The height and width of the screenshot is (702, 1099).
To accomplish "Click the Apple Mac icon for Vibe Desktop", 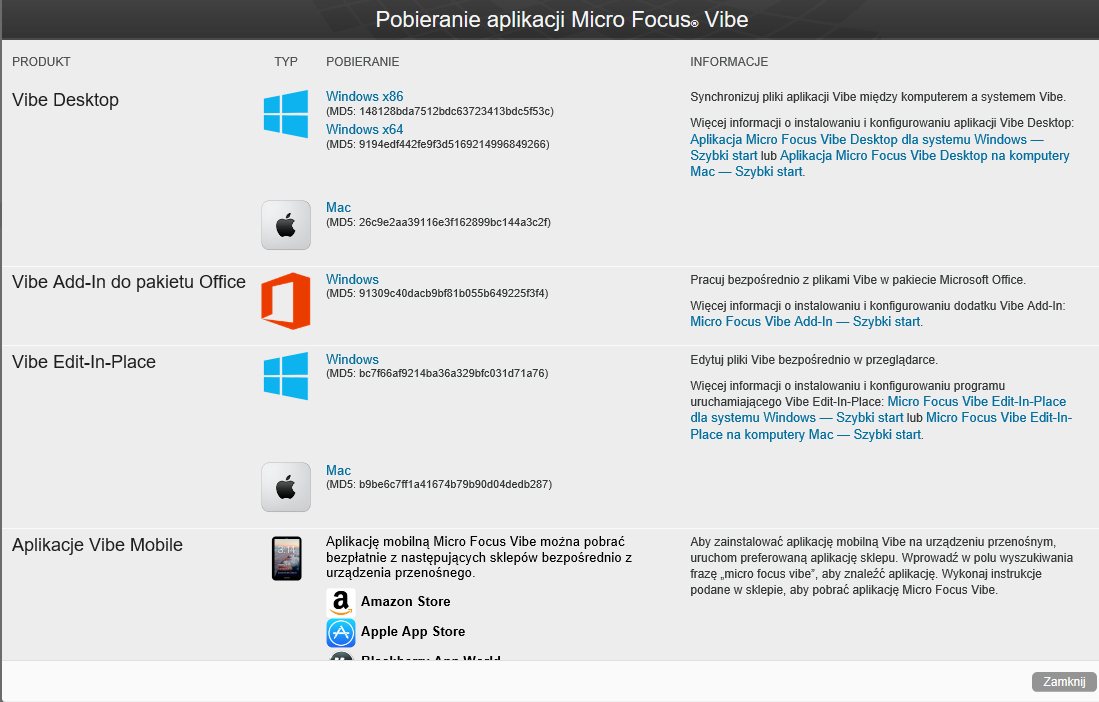I will (286, 225).
